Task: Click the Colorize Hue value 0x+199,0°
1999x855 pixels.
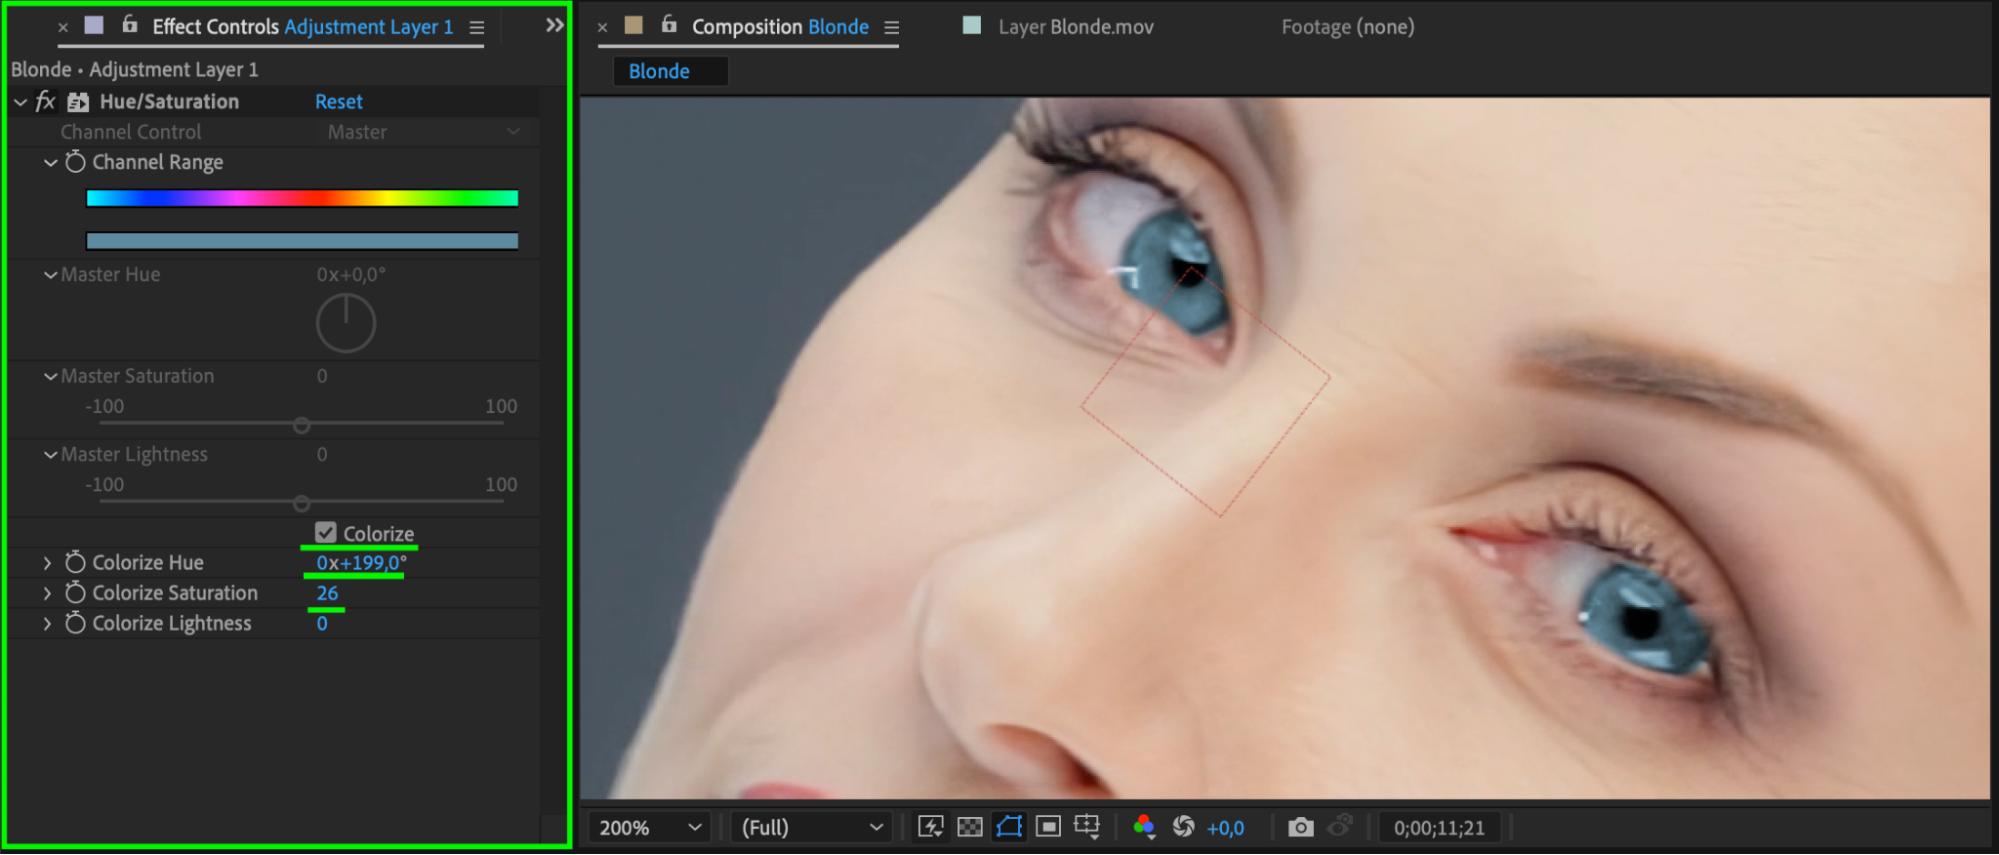Action: click(361, 563)
